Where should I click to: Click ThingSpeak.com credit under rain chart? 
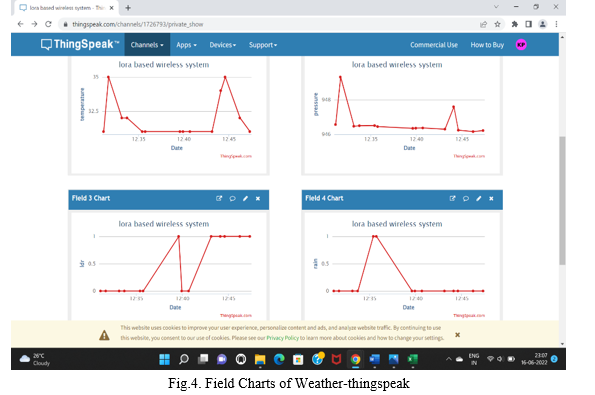(469, 315)
